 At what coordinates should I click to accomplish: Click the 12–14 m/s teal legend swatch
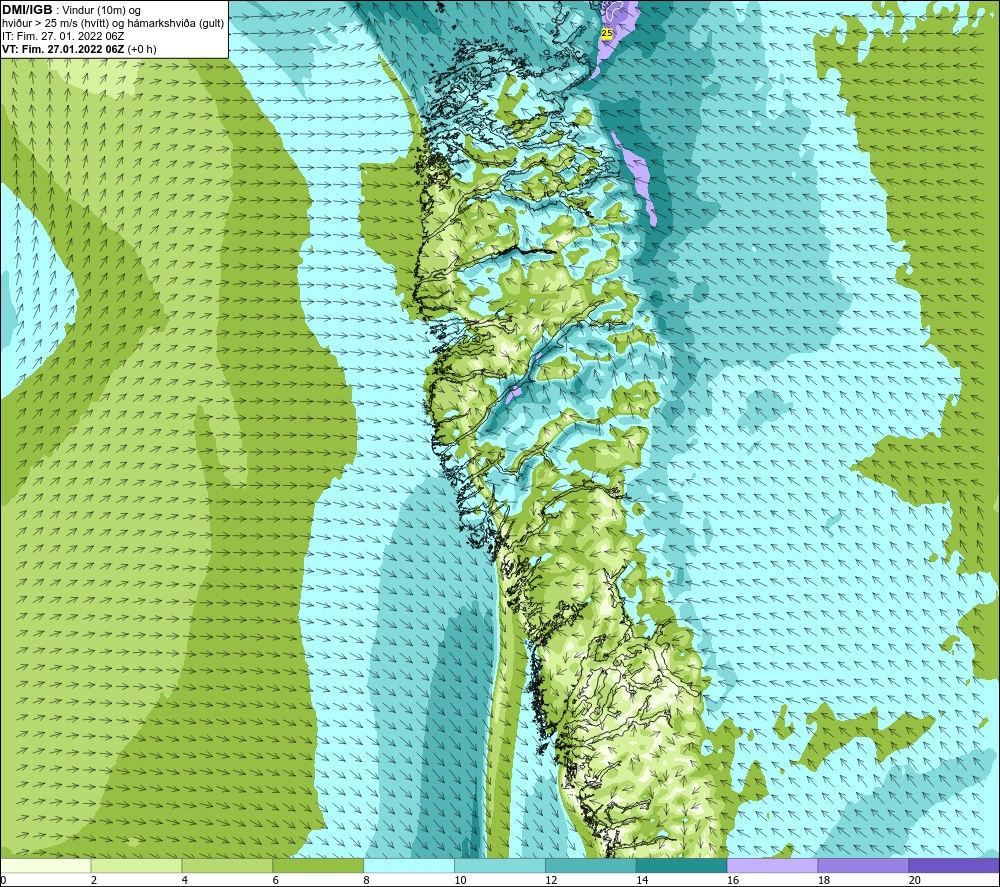click(x=591, y=865)
